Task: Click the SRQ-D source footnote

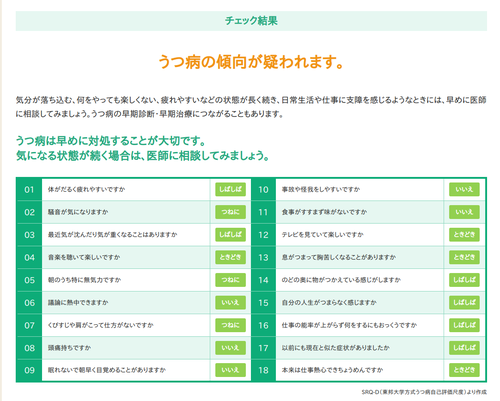Action: (424, 392)
